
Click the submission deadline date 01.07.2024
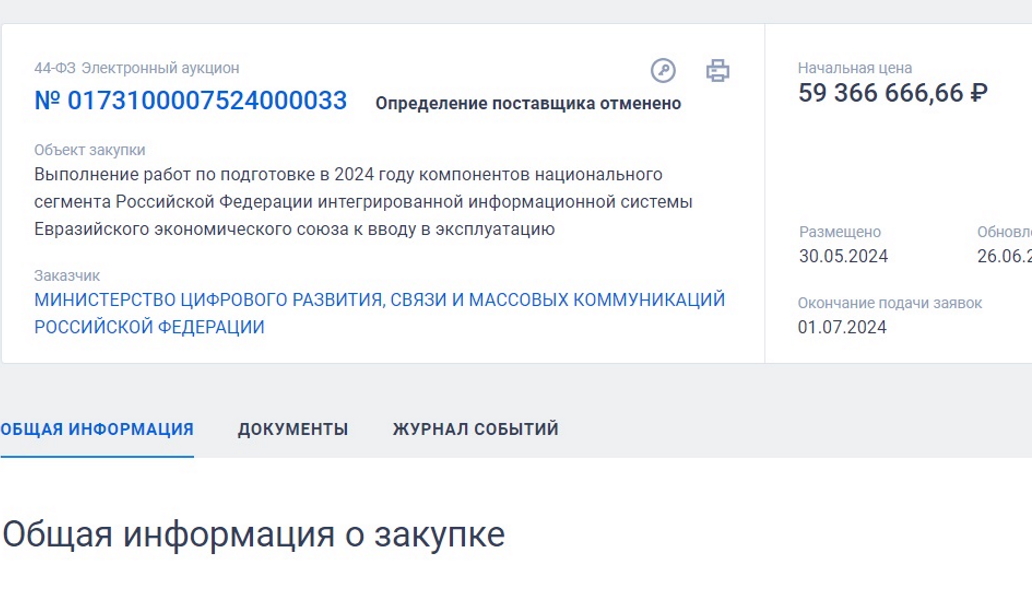[x=842, y=327]
